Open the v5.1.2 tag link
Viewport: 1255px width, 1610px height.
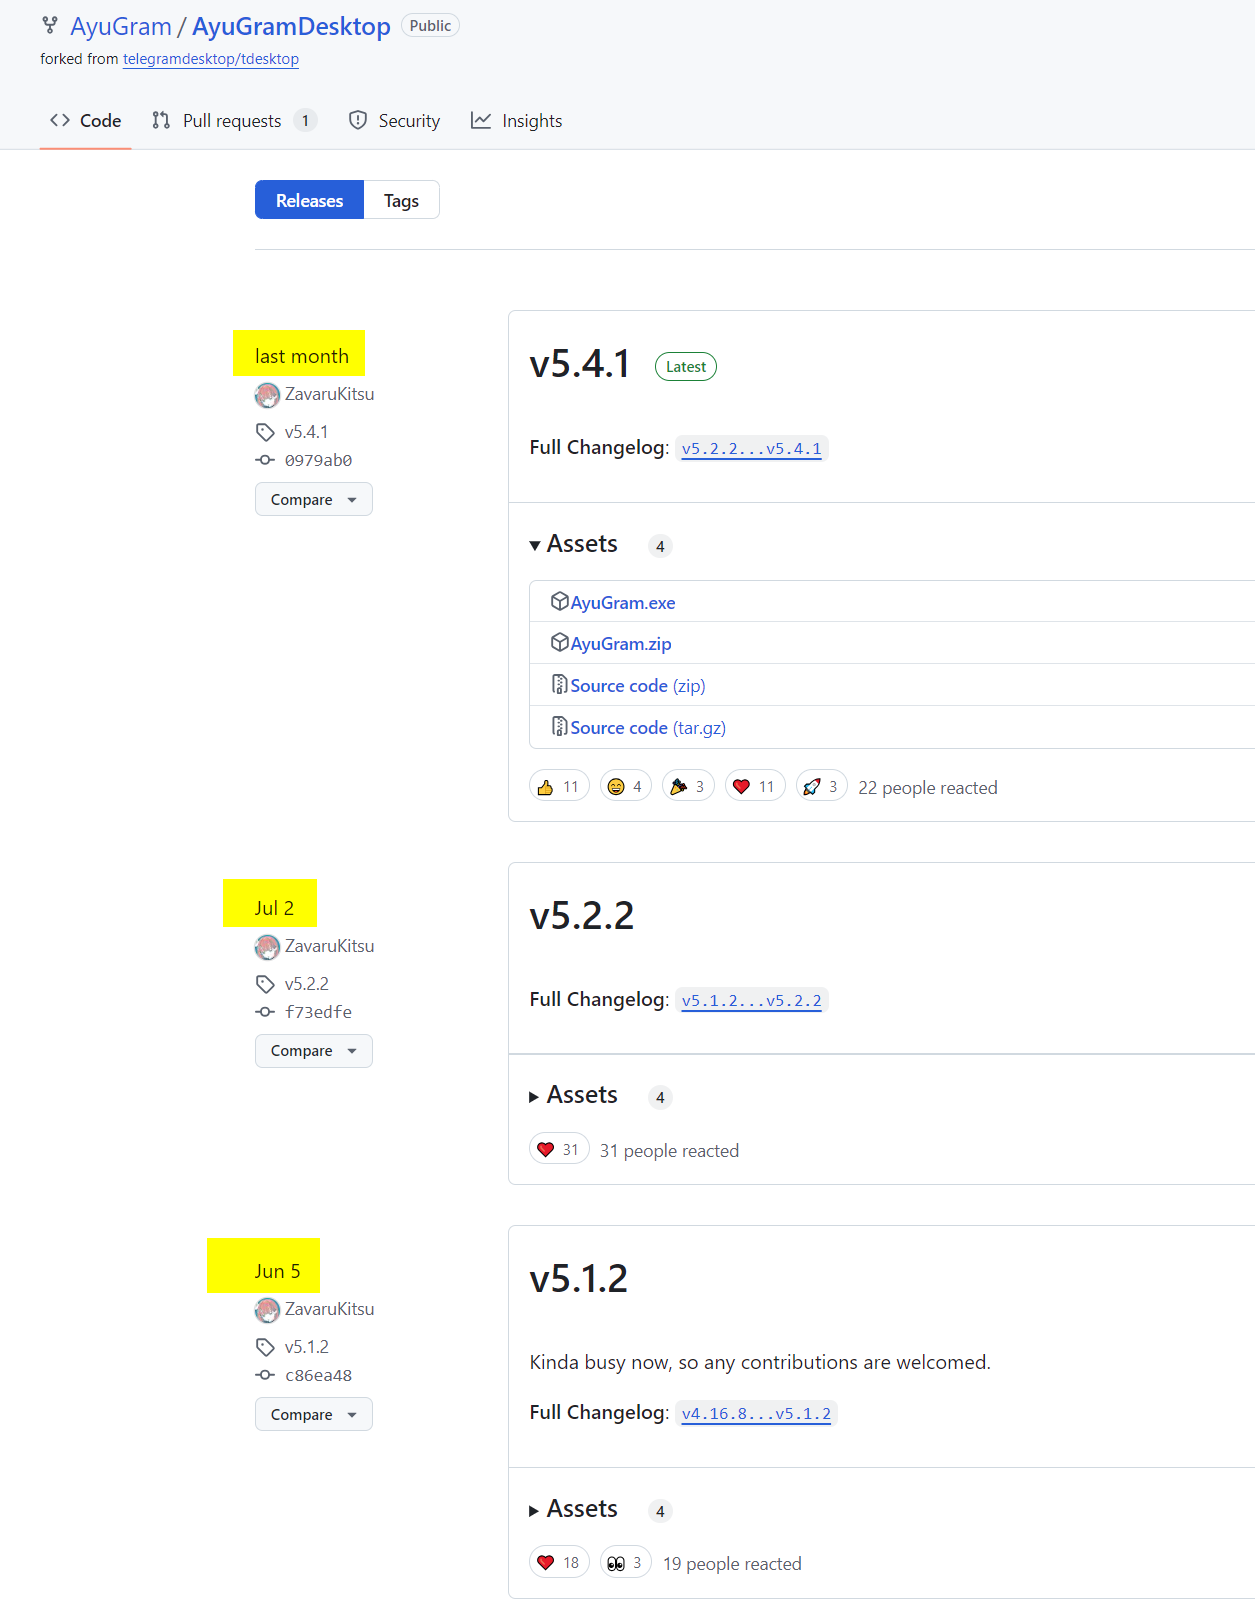(306, 1347)
